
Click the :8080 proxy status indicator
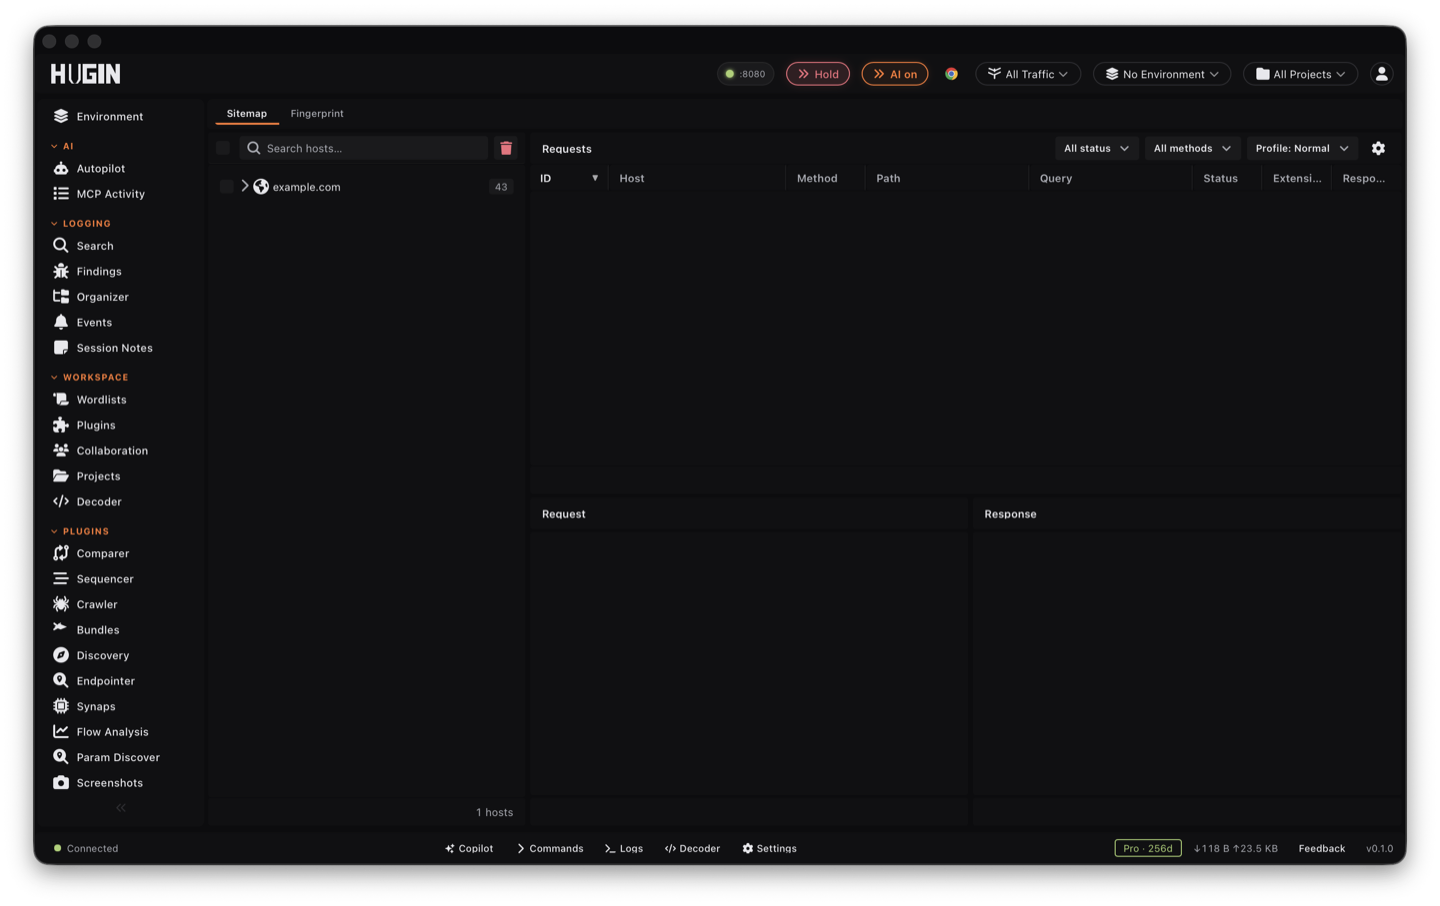745,74
